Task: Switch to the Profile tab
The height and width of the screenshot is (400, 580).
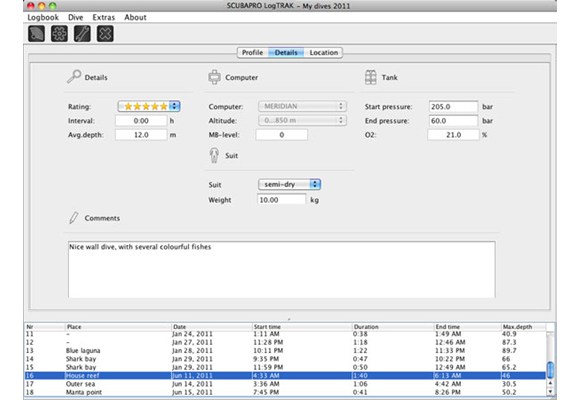Action: (253, 53)
